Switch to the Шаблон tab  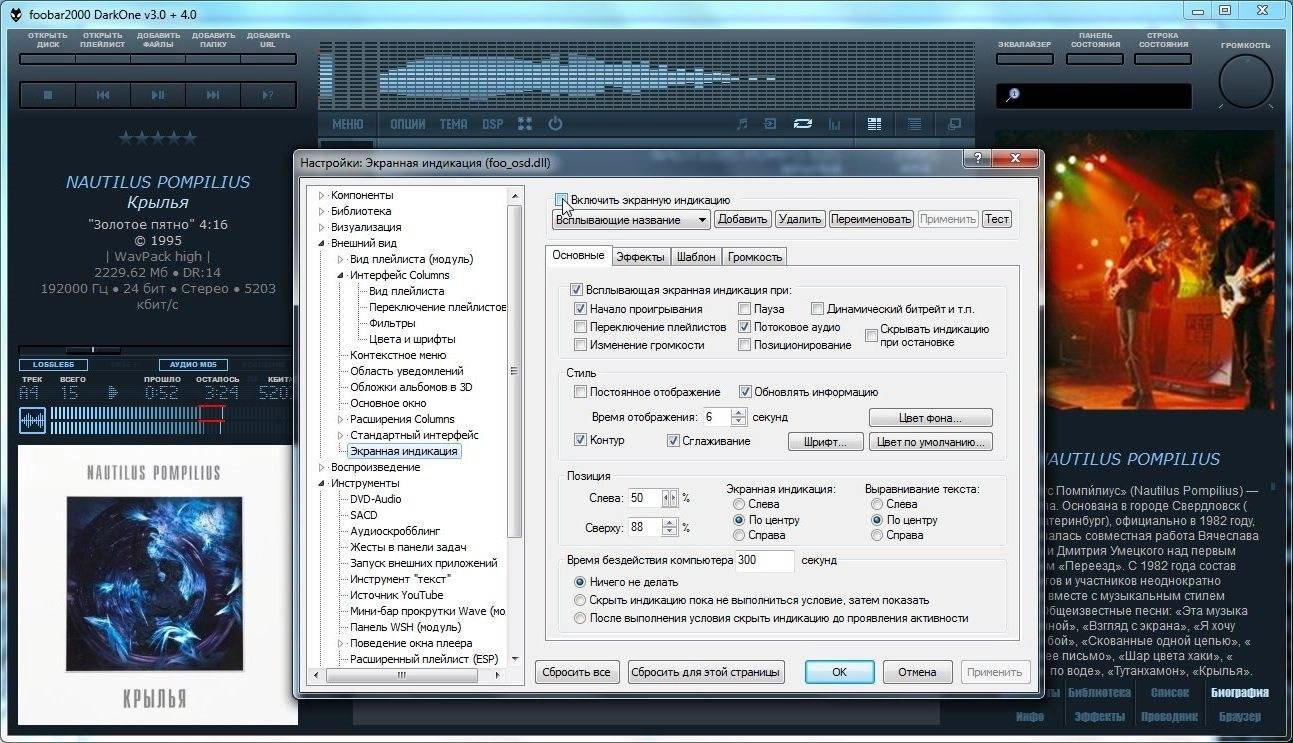[x=696, y=256]
